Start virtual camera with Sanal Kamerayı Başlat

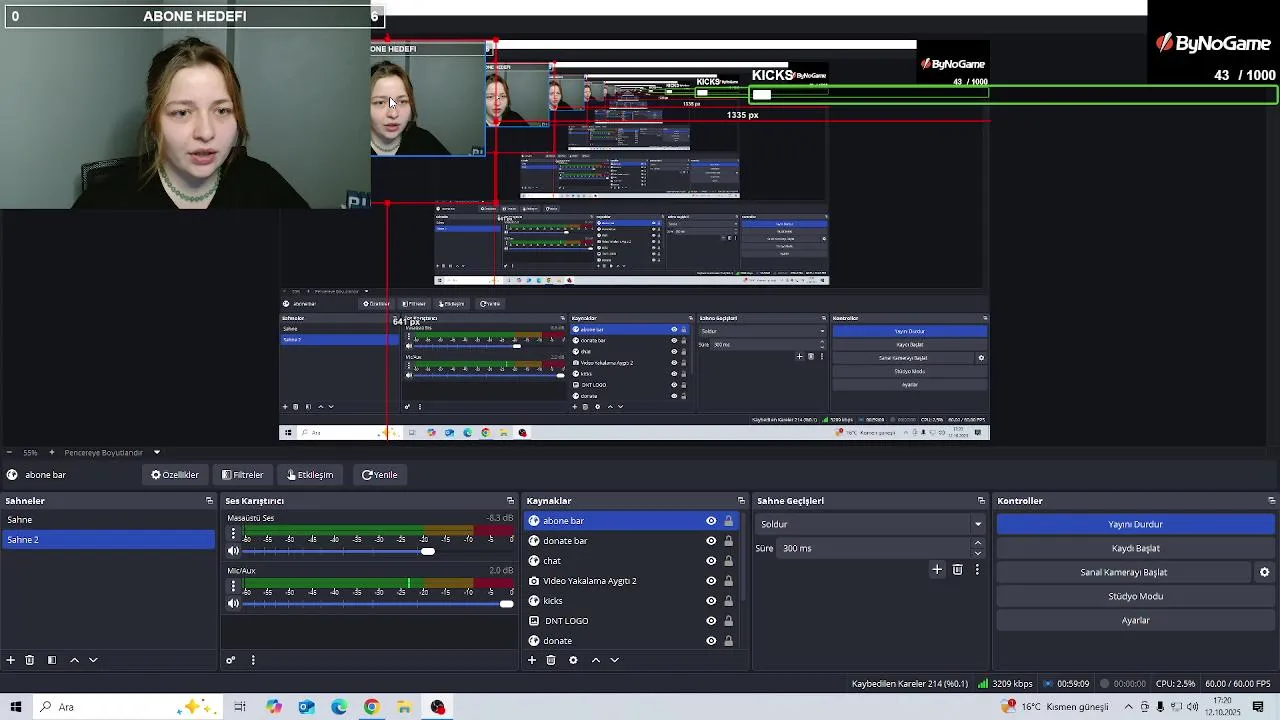click(x=1124, y=572)
